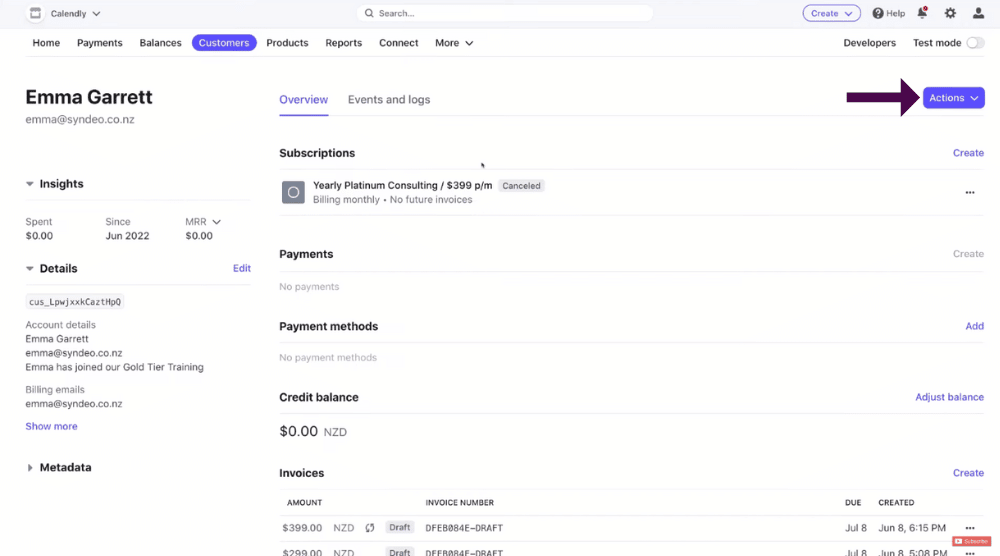This screenshot has width=1000, height=556.
Task: Open the Reports navigation item
Action: [x=344, y=43]
